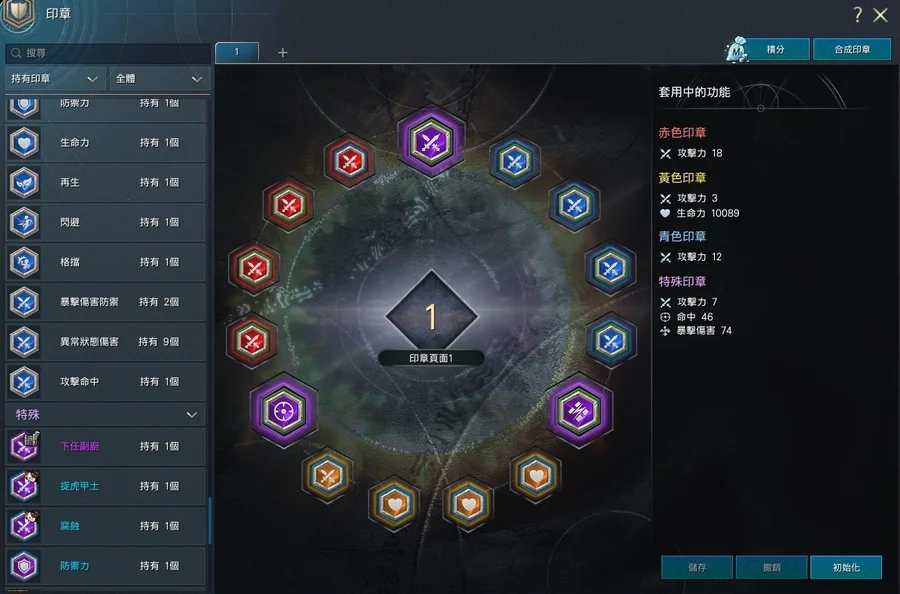Open the help question mark icon
900x594 pixels.
click(x=857, y=15)
